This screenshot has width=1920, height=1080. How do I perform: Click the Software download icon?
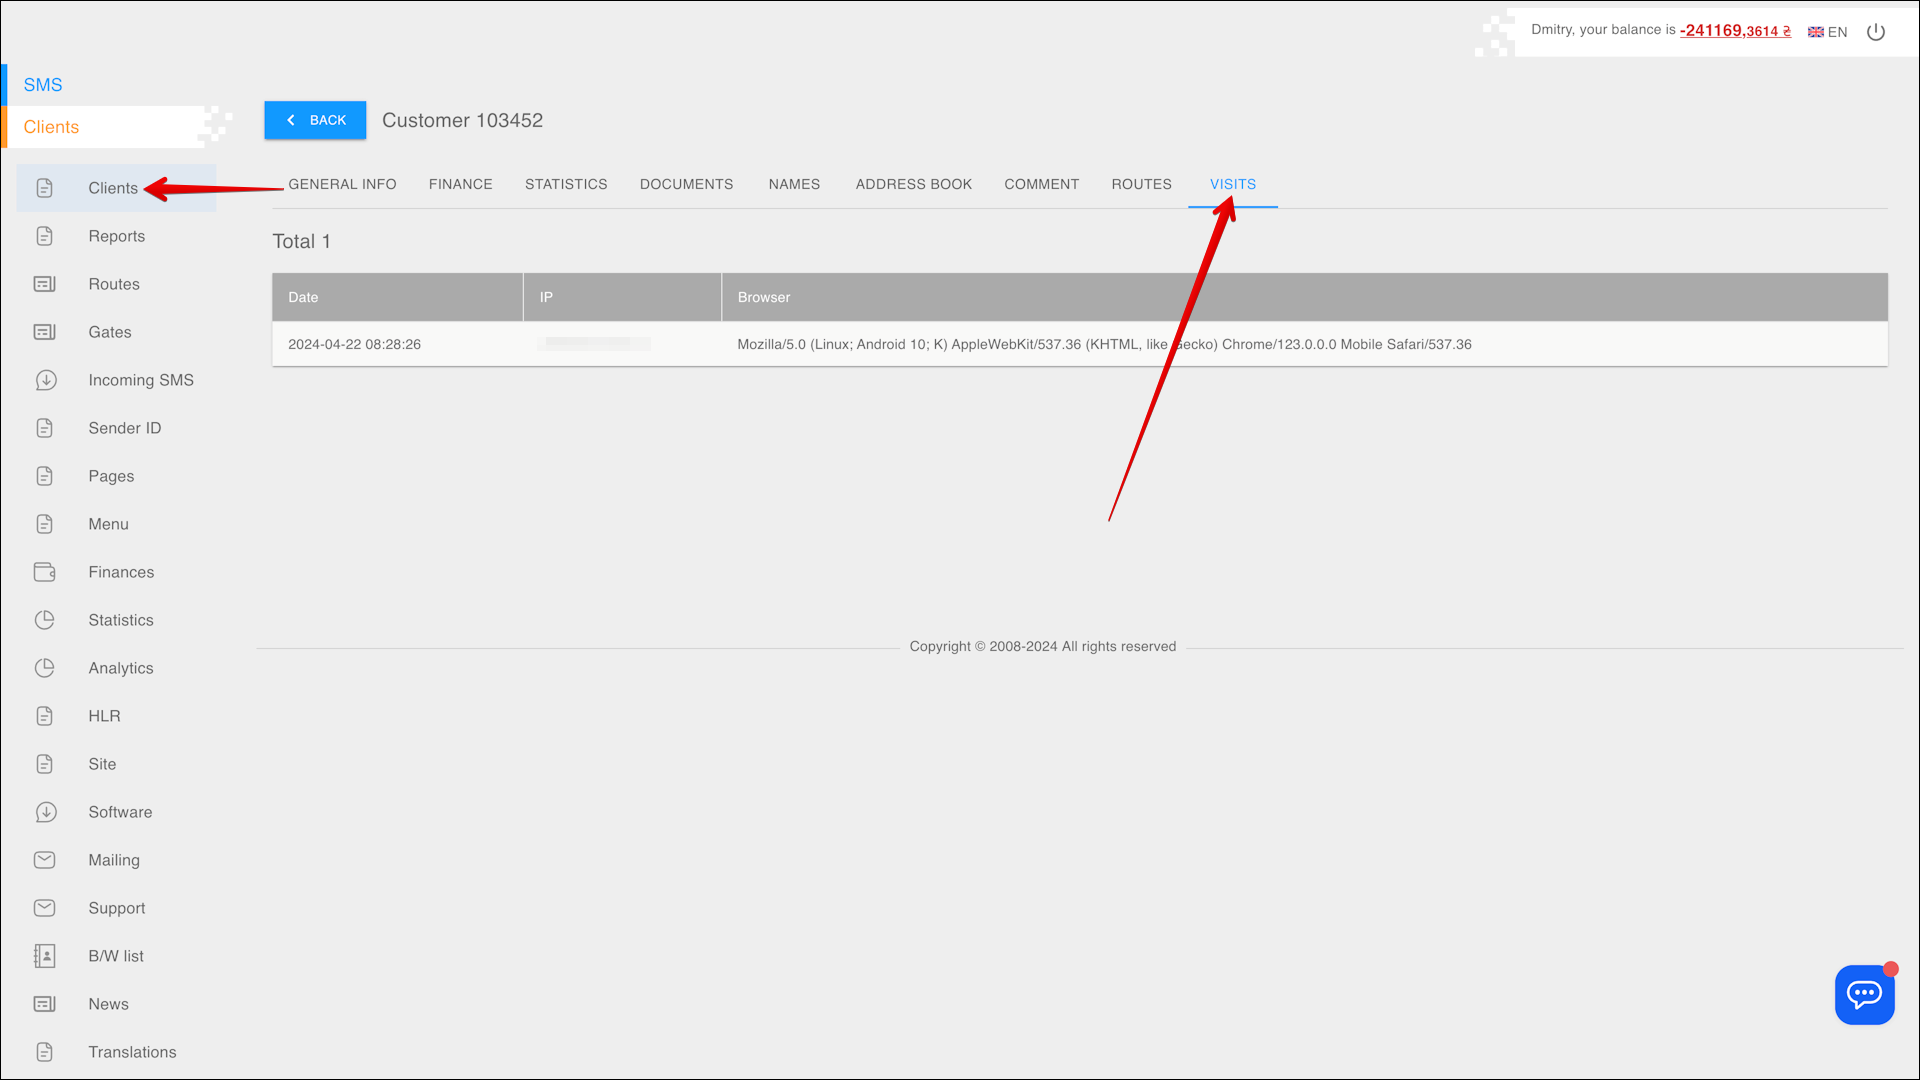click(x=45, y=812)
